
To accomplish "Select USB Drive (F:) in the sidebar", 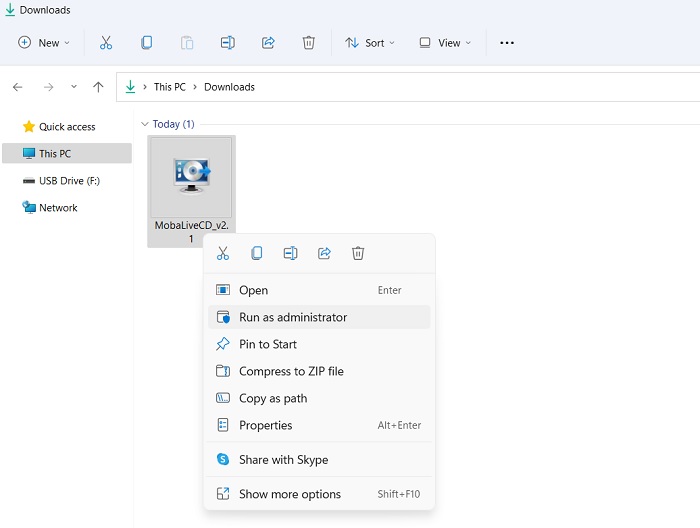I will (68, 181).
